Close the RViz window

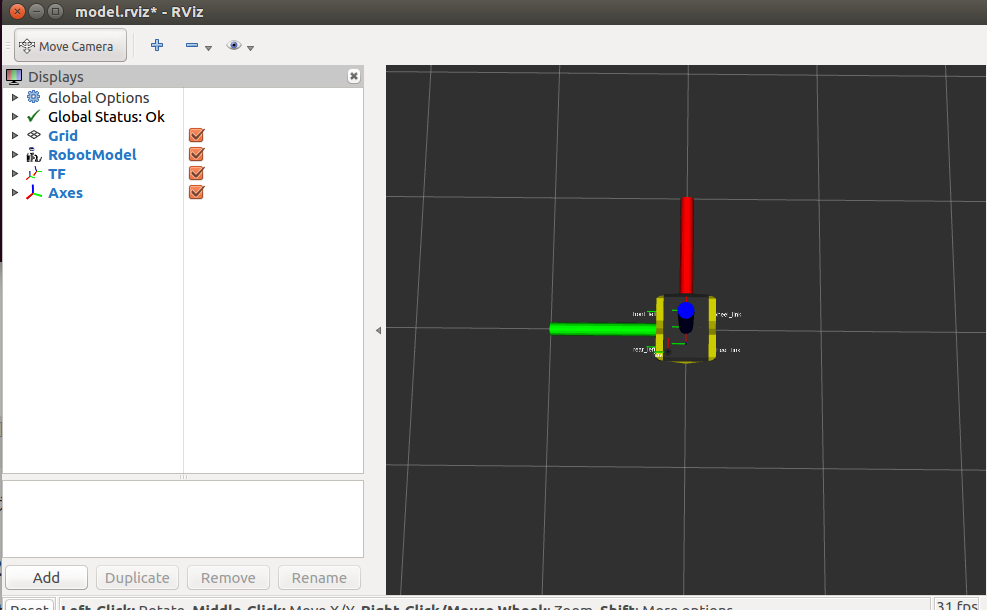coord(18,11)
